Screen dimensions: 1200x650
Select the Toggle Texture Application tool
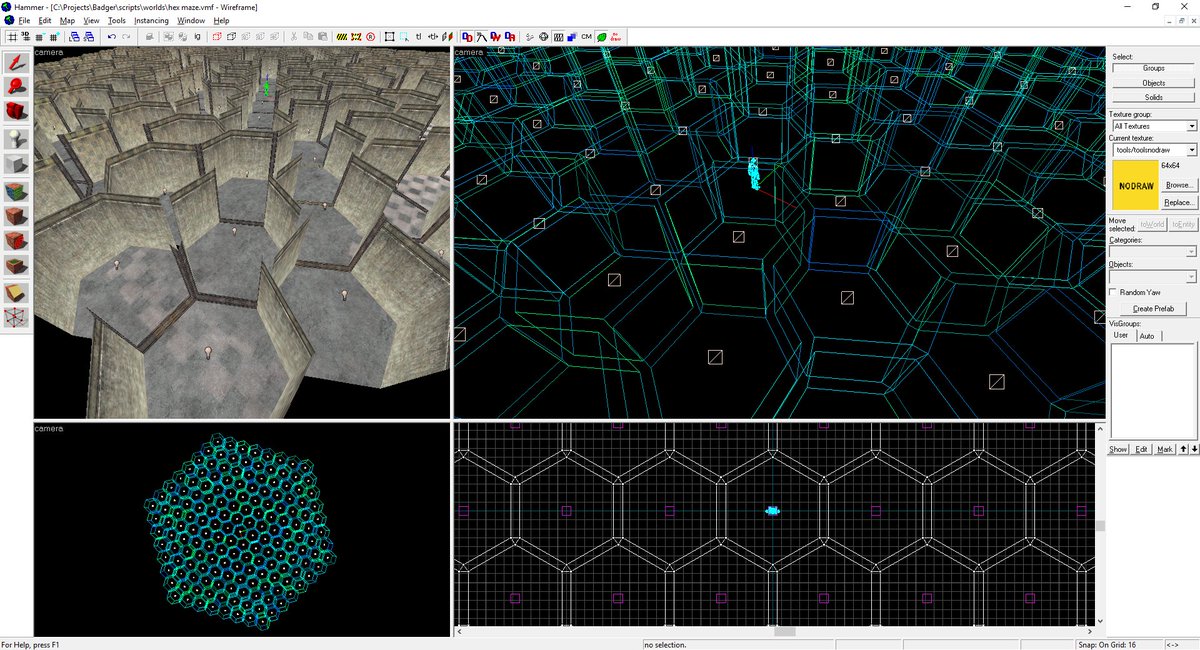15,190
